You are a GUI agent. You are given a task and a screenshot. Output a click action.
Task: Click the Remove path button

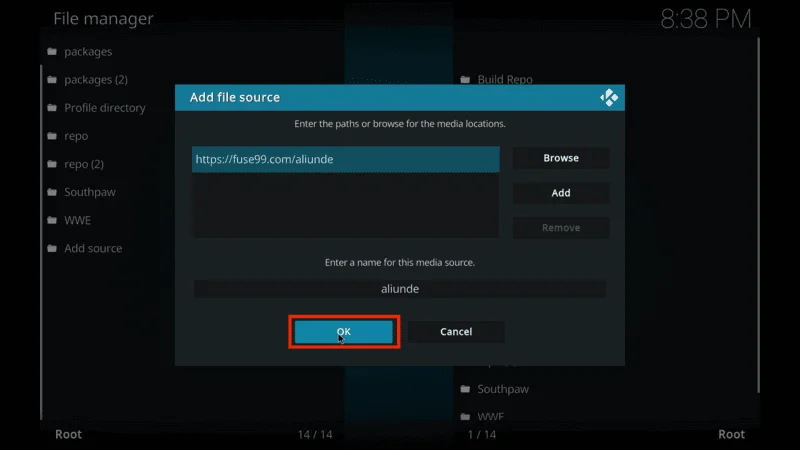click(x=561, y=228)
